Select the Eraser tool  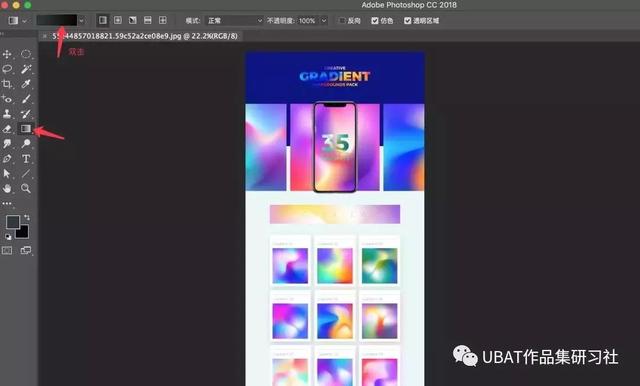point(7,129)
